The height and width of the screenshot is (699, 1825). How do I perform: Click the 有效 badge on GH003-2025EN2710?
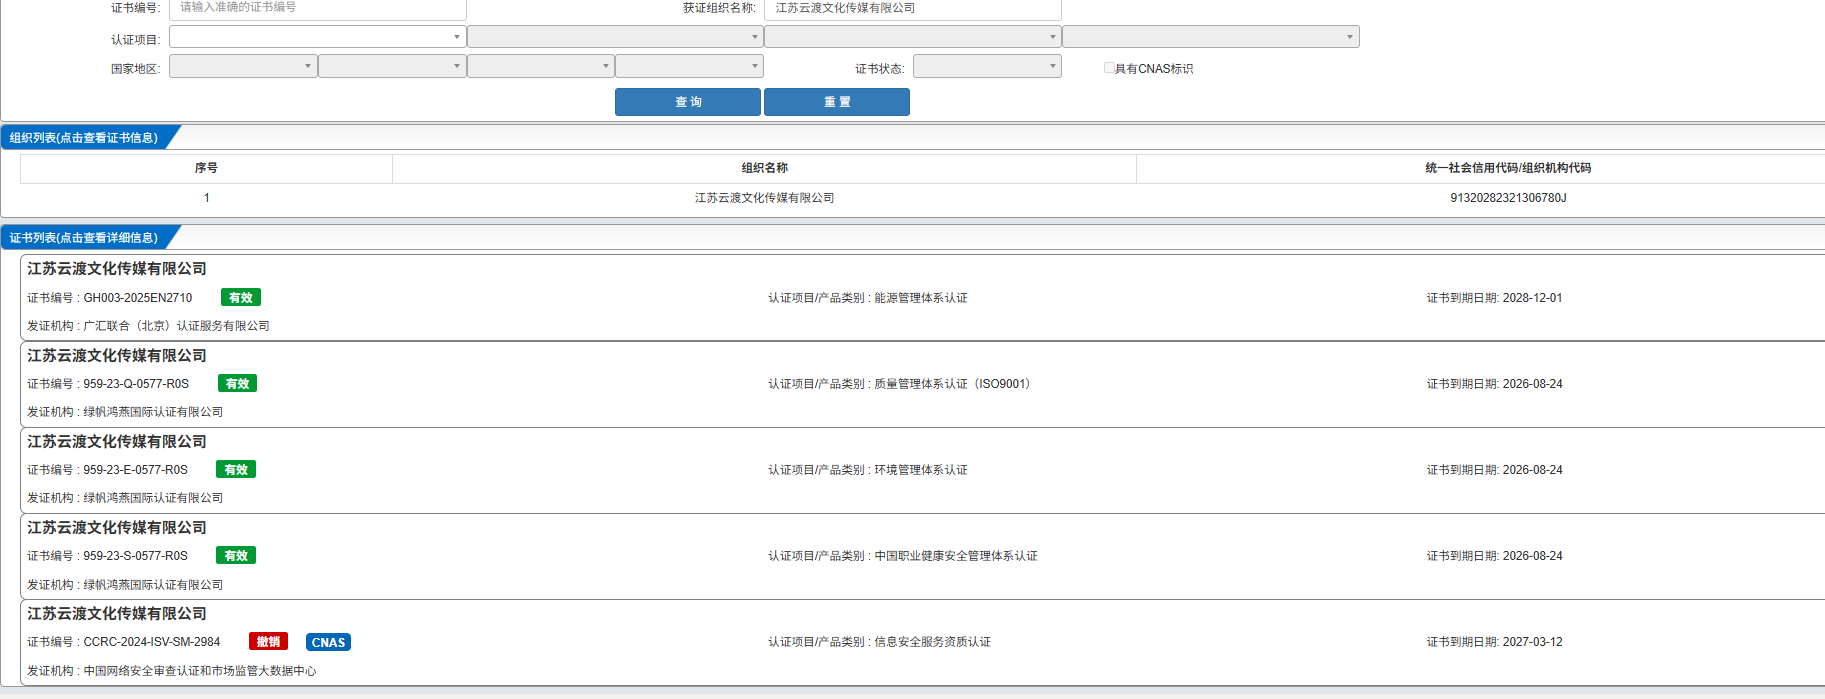pos(241,297)
